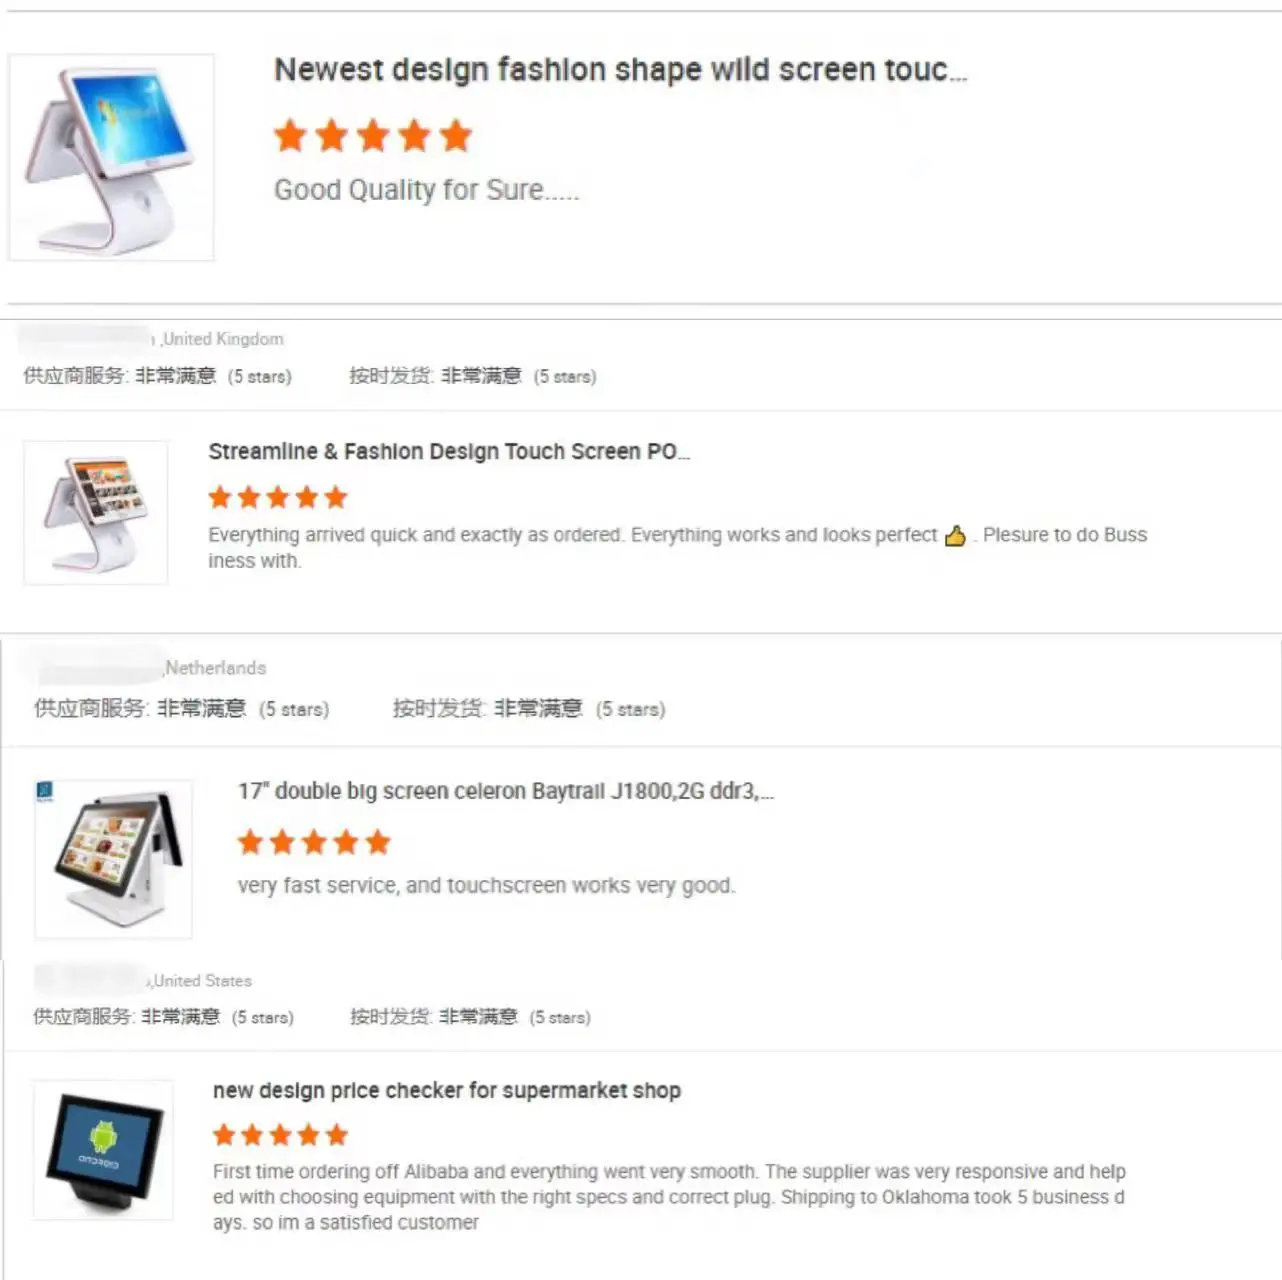Click the small blue badge on 17" thumbnail
Viewport: 1282px width, 1280px height.
tap(44, 792)
